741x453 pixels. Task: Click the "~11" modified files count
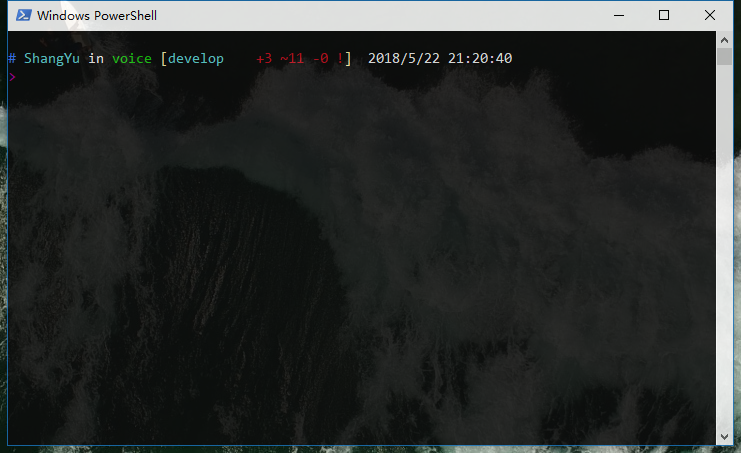pos(292,59)
